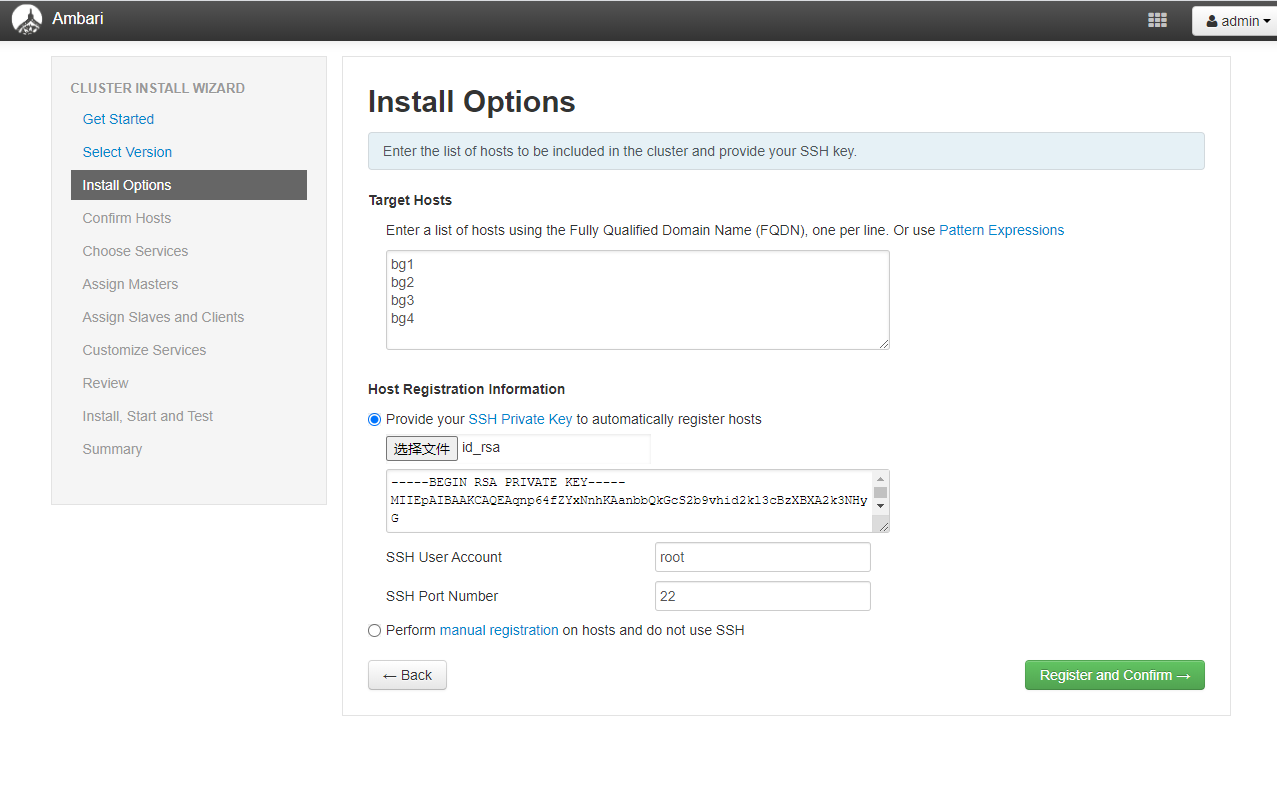The image size is (1277, 785).
Task: Focus the SSH User Account field
Action: click(x=762, y=557)
